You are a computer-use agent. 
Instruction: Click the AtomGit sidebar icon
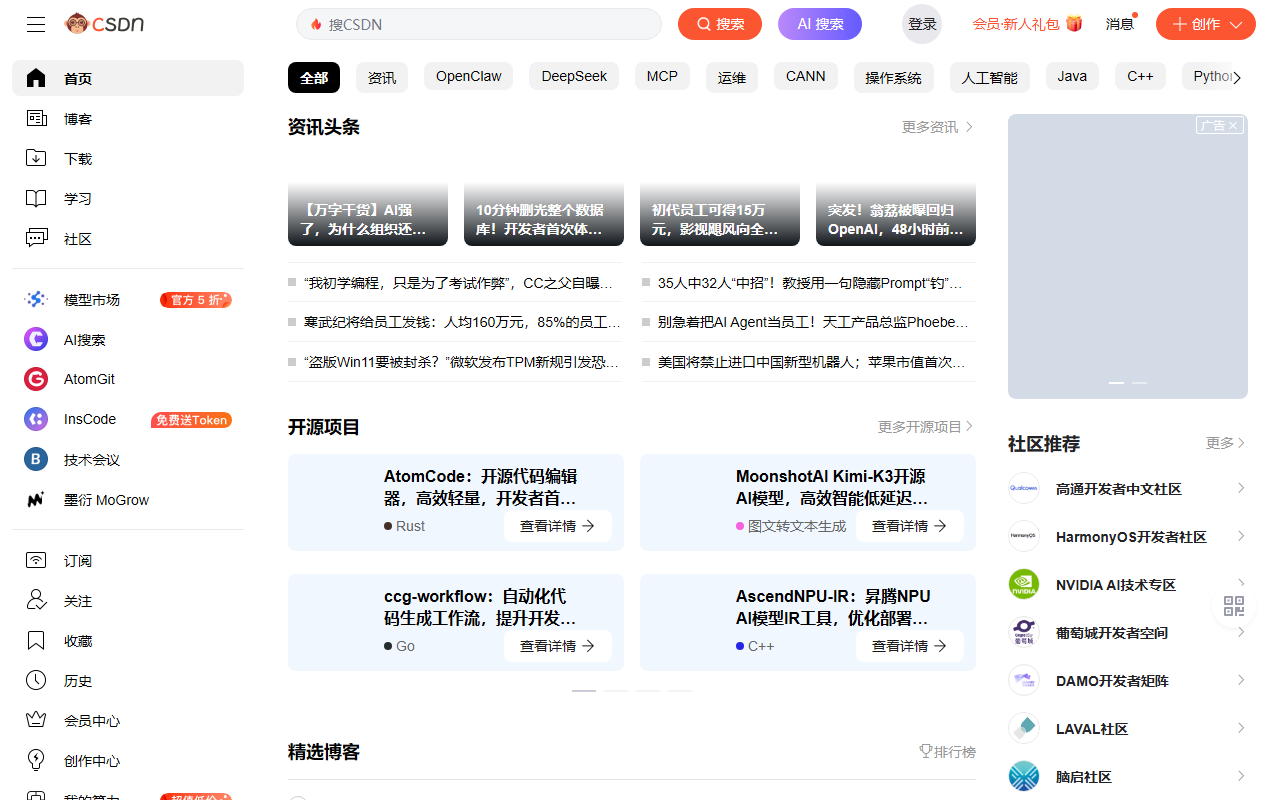36,379
